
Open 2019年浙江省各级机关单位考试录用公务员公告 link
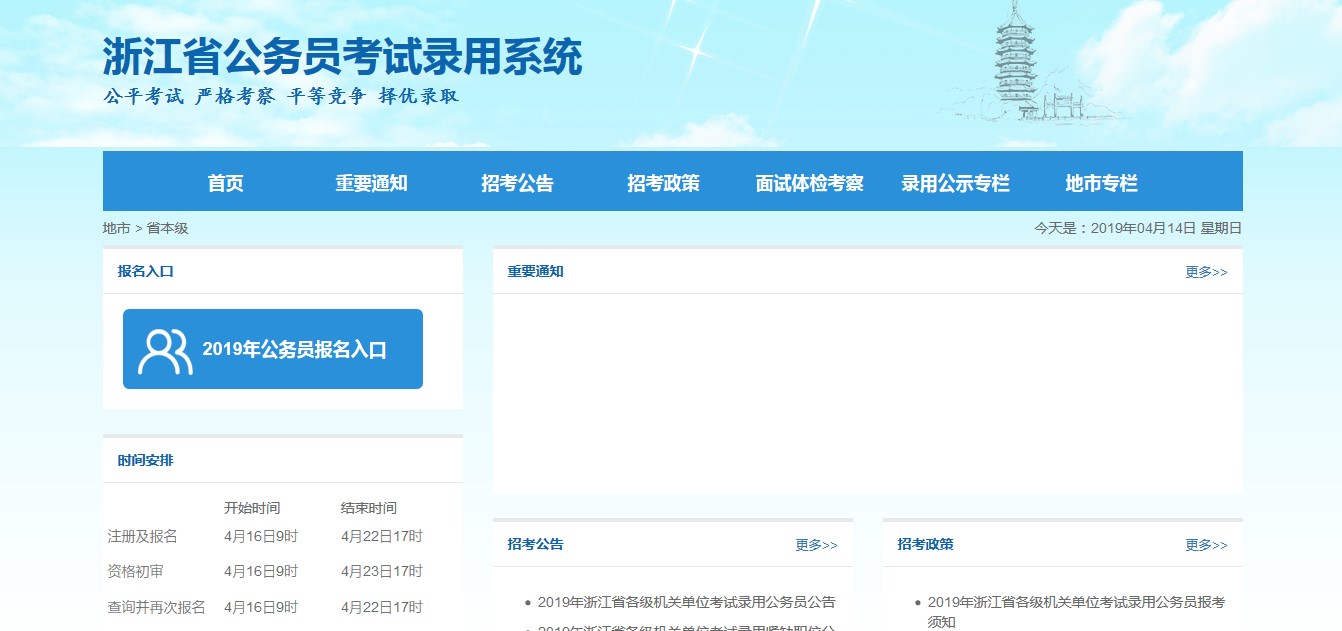pyautogui.click(x=686, y=602)
